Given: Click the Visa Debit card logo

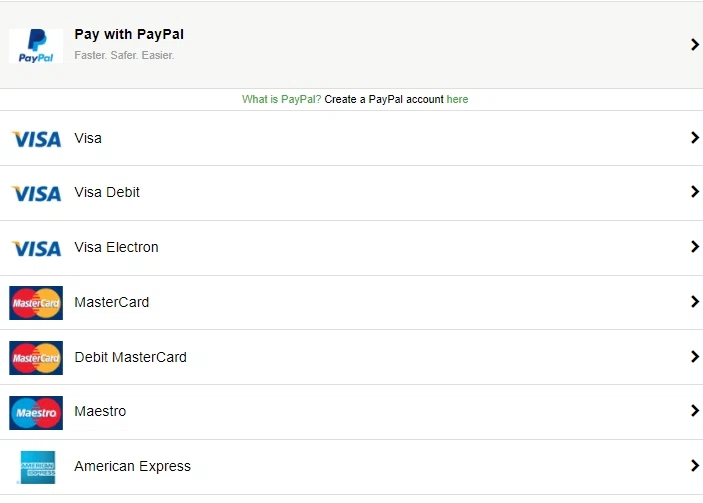Looking at the screenshot, I should (36, 193).
